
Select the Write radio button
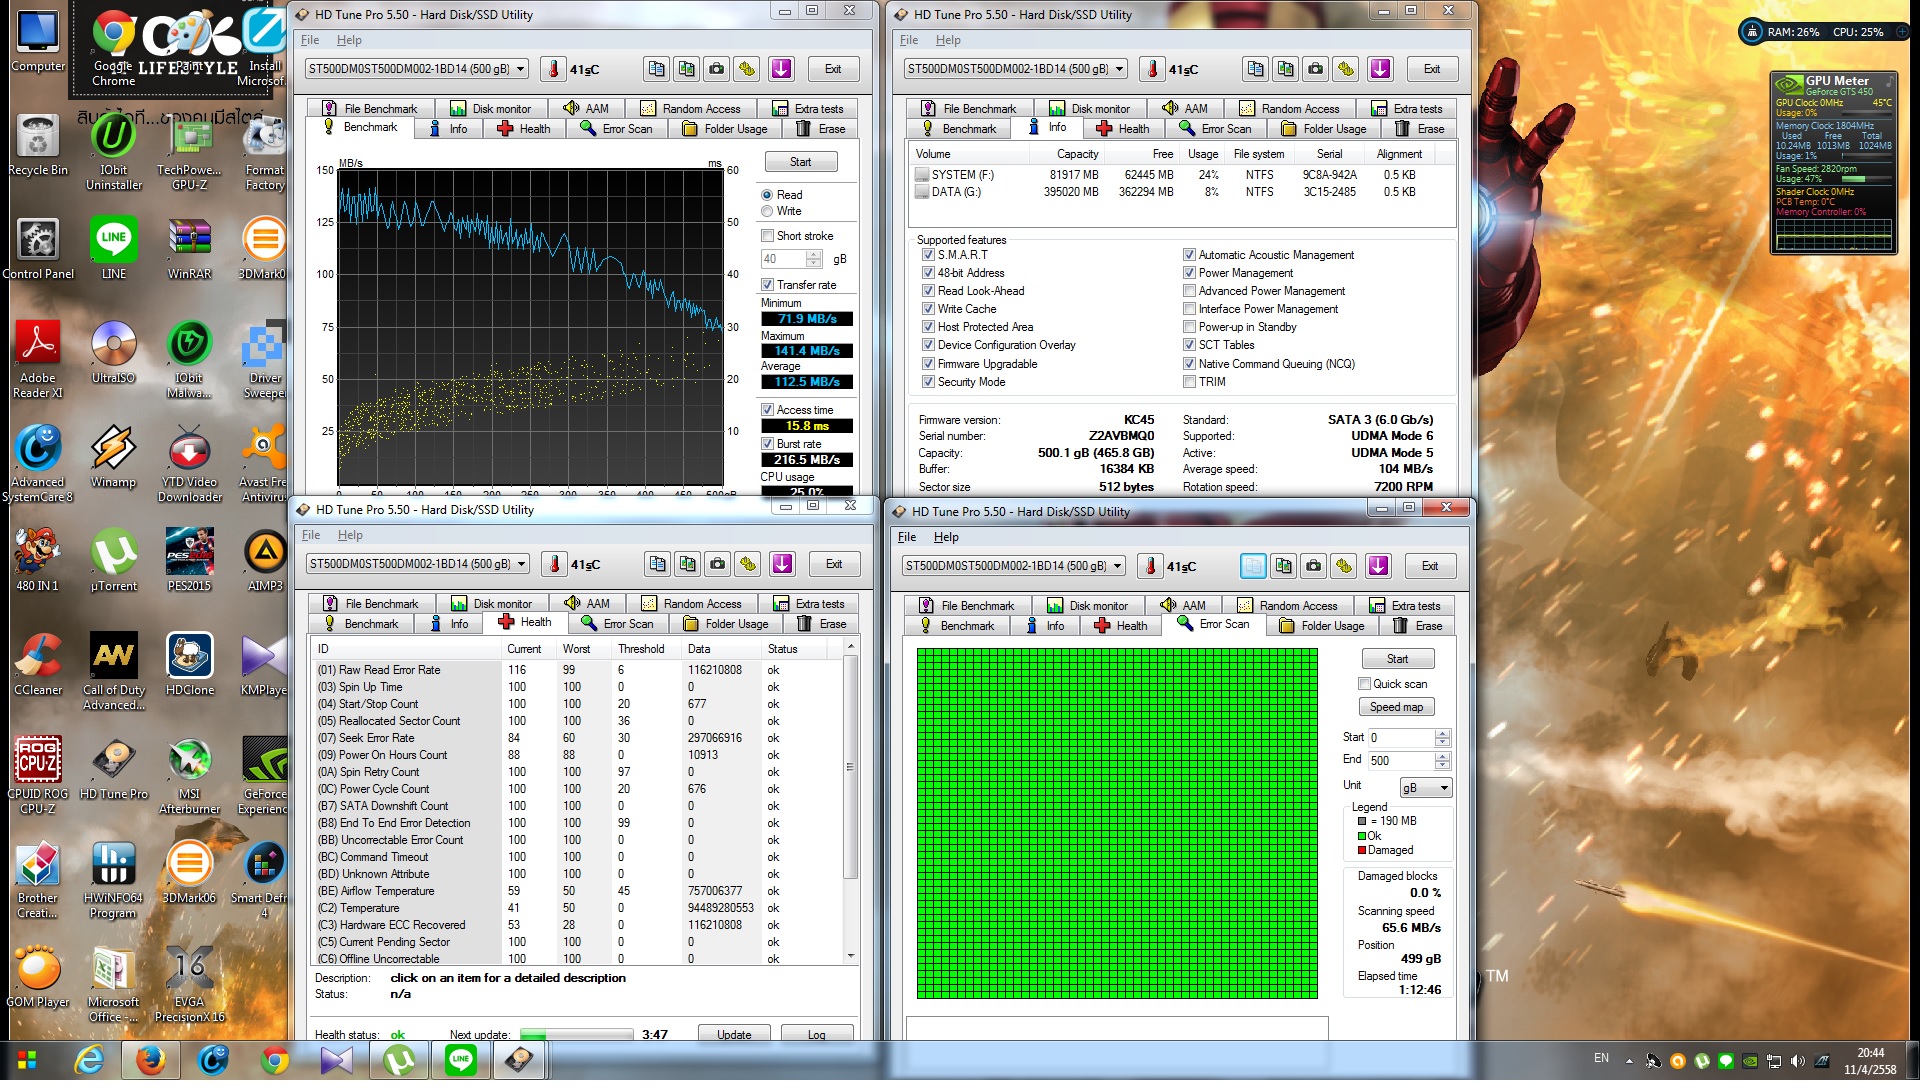coord(767,211)
